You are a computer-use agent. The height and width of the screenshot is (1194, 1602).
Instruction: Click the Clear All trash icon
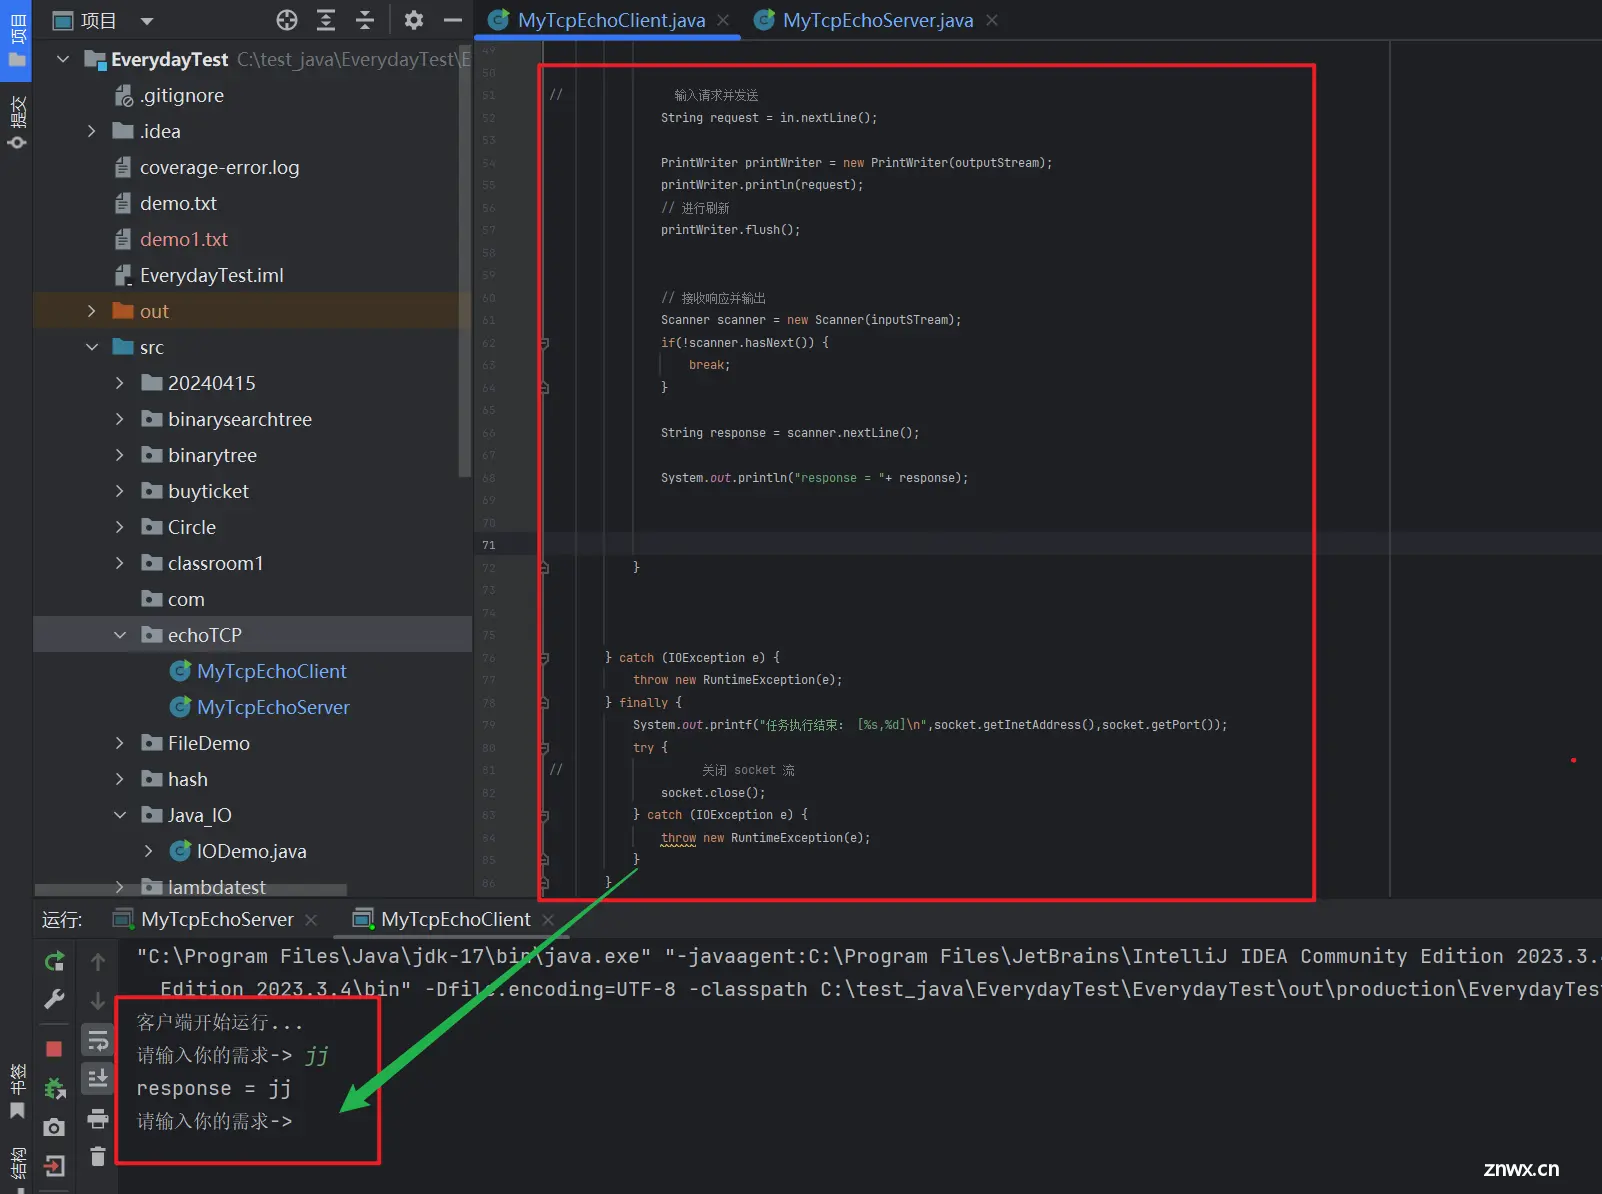[98, 1157]
